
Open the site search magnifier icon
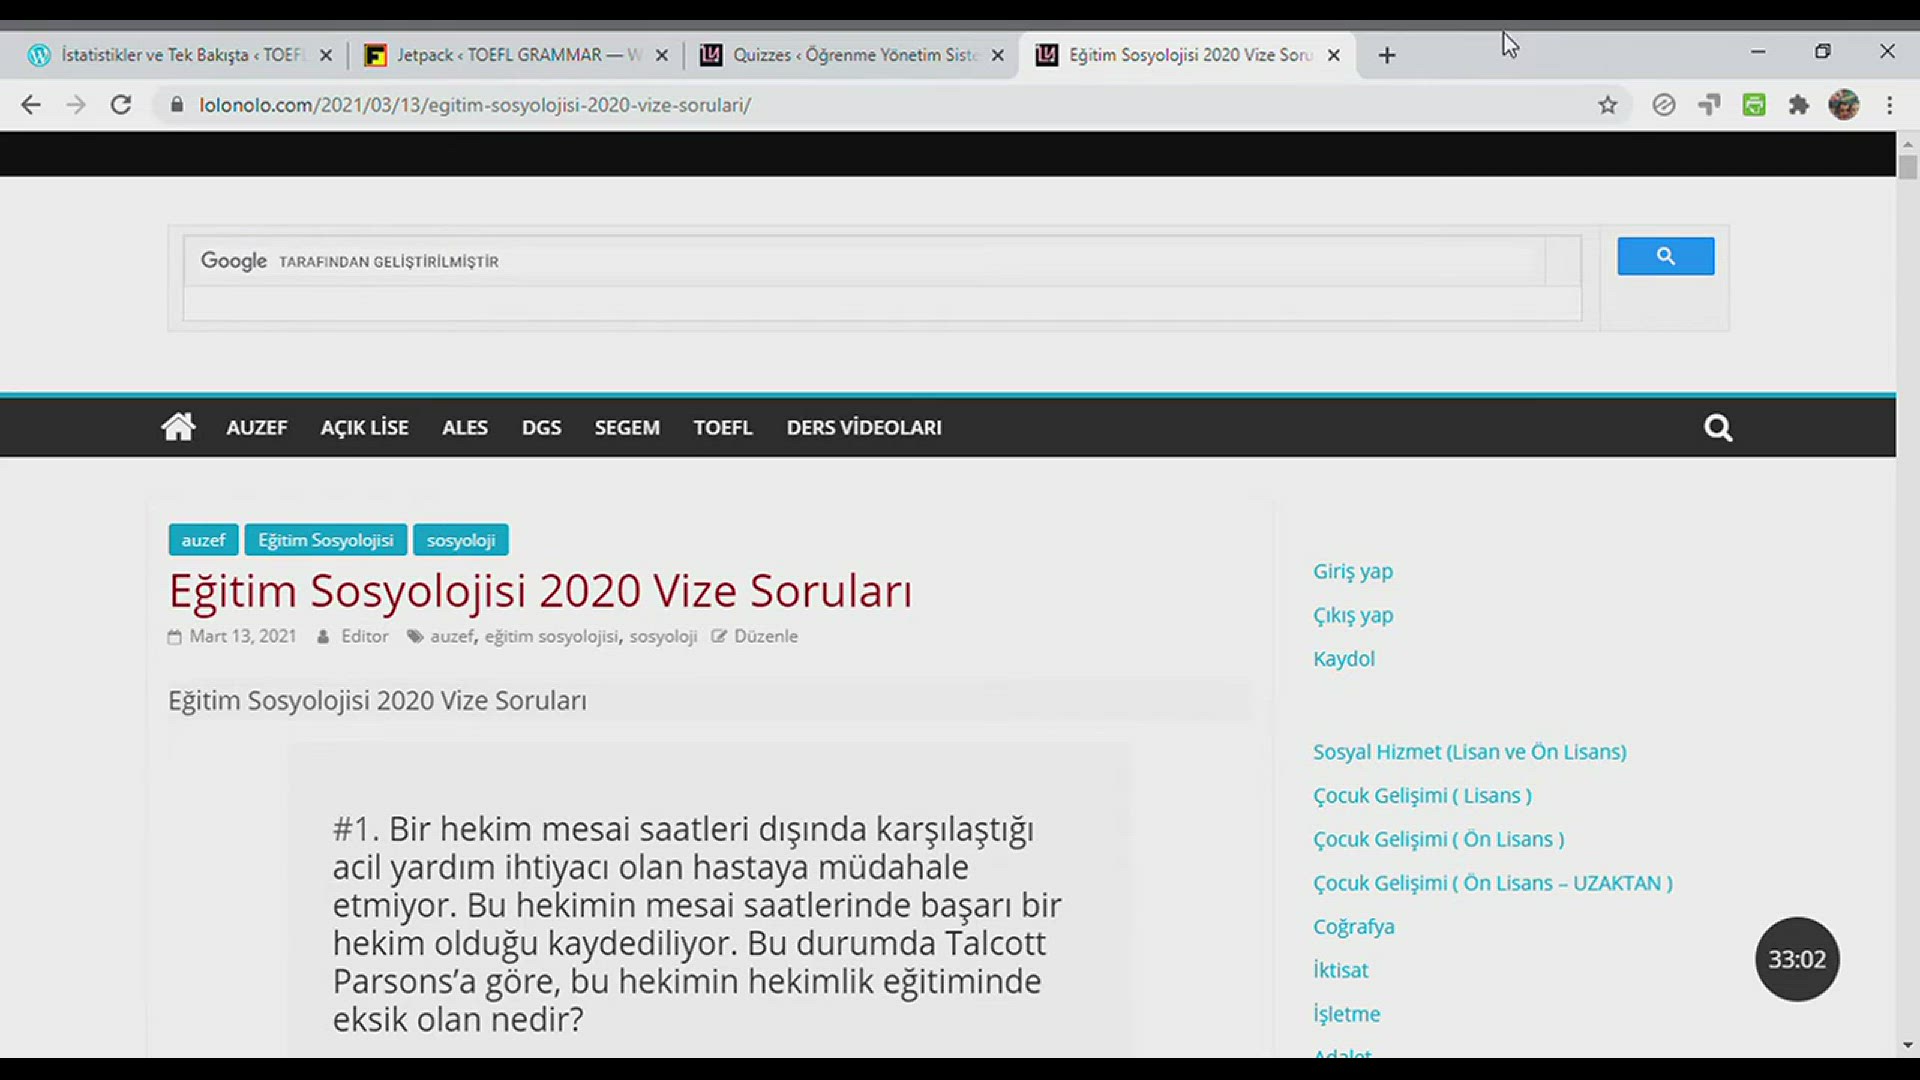click(1717, 428)
